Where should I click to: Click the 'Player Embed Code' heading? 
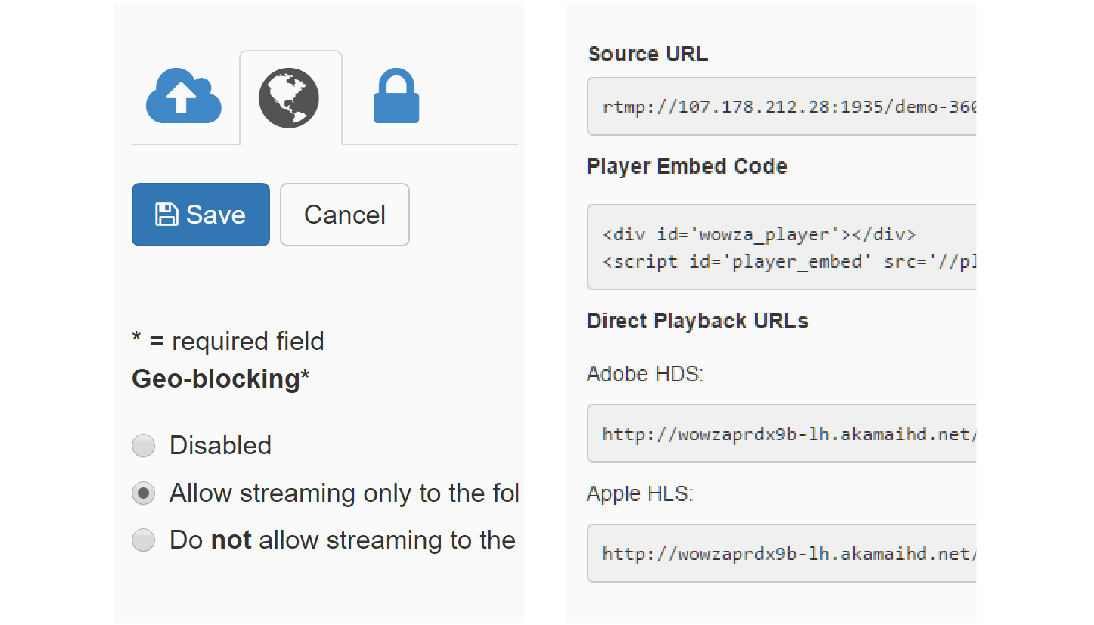[687, 167]
